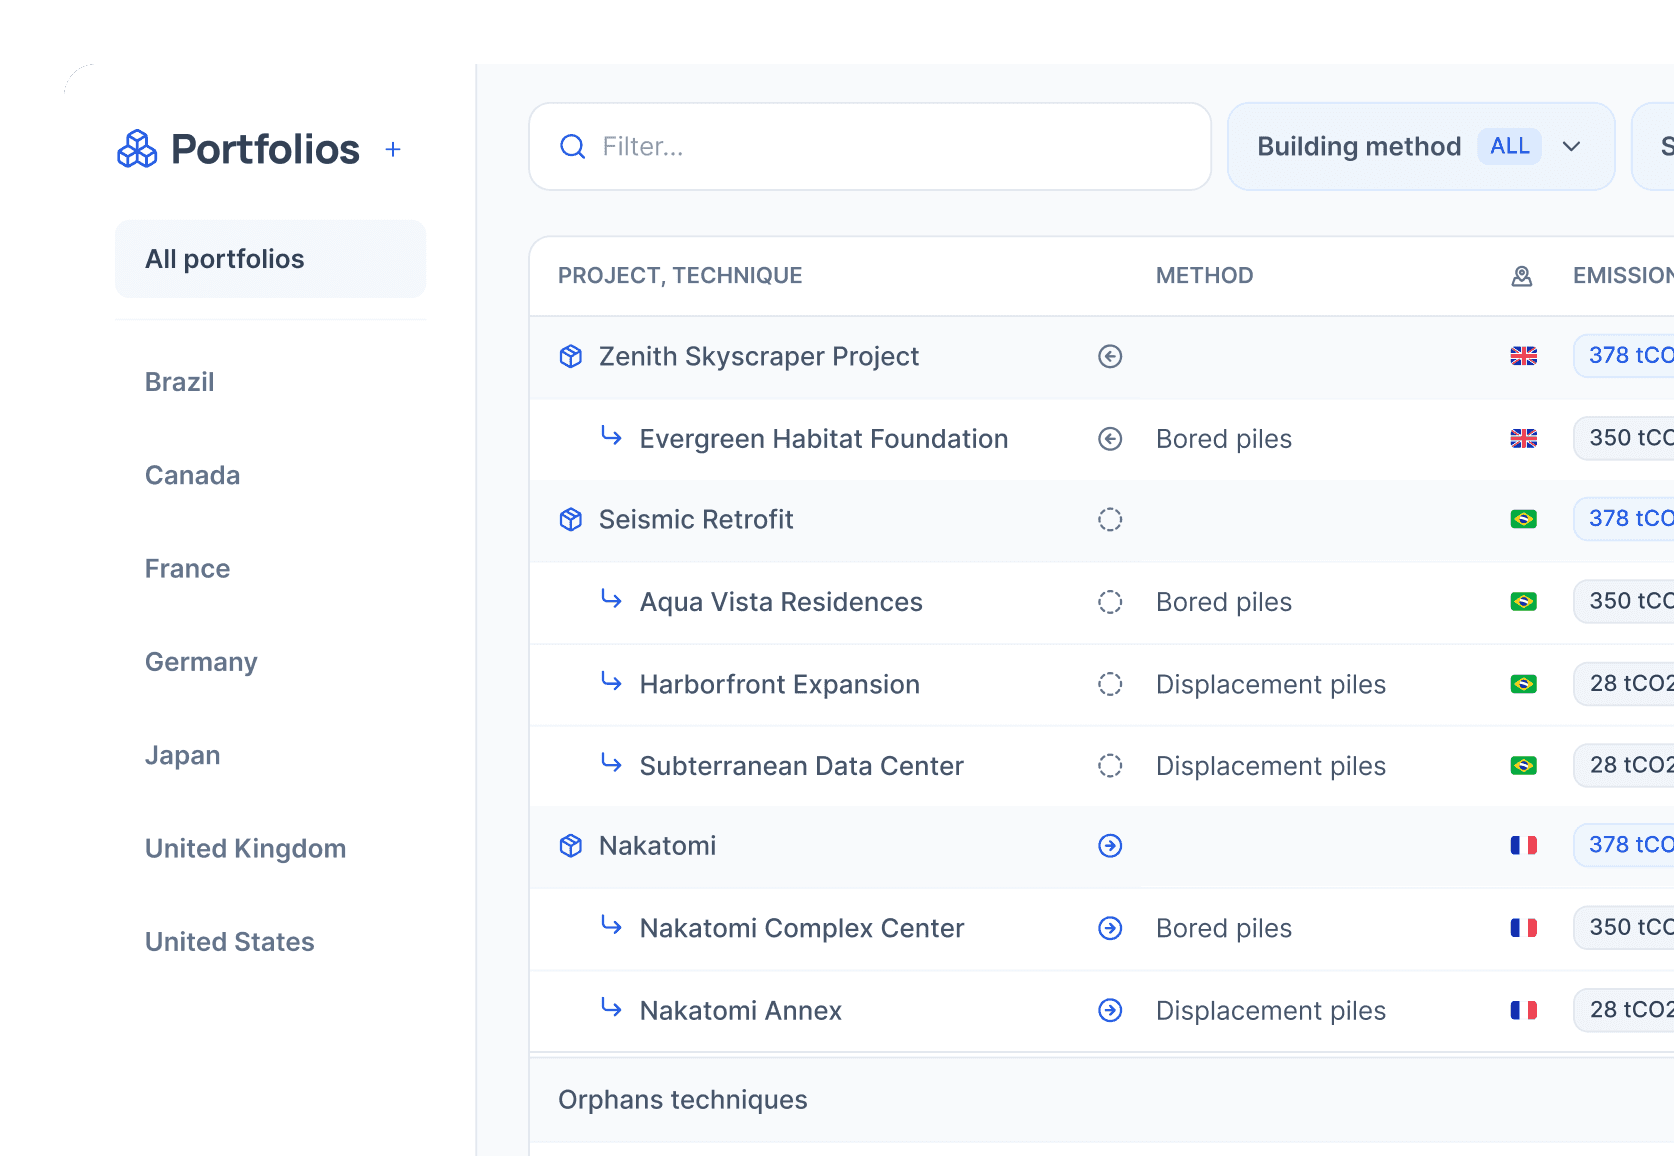This screenshot has width=1674, height=1156.
Task: Click Brazil flag in Aqua Vista Residences row
Action: point(1524,601)
